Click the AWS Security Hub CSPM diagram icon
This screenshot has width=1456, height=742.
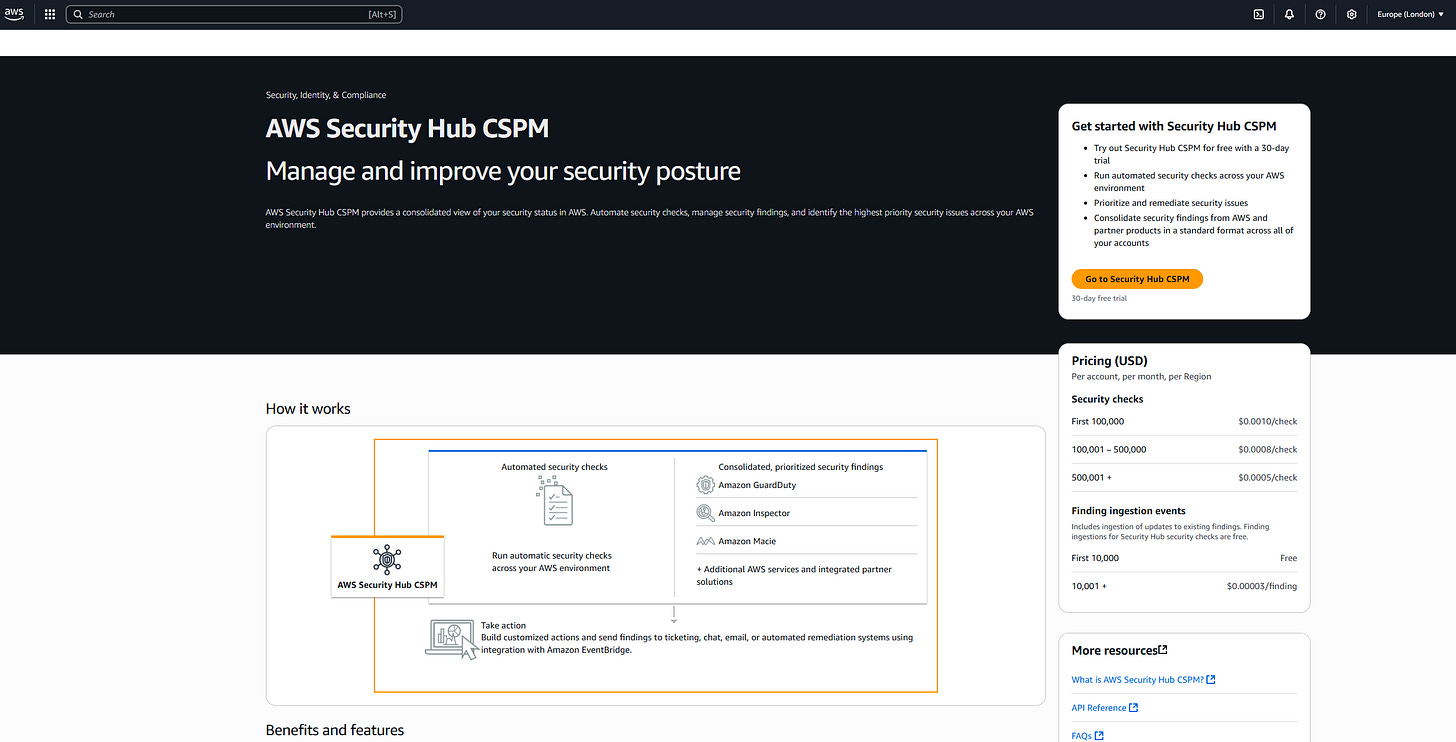pyautogui.click(x=387, y=558)
